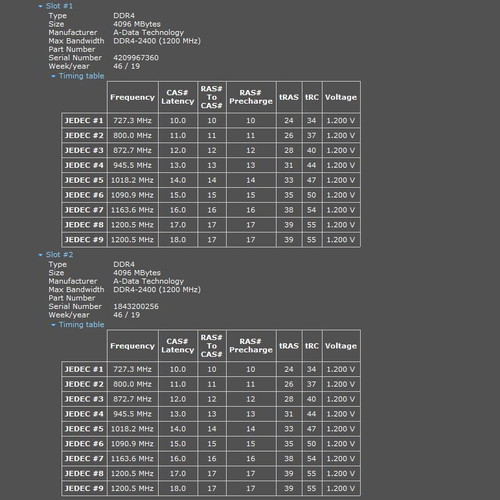Select Slot #2 Max Bandwidth DDR4-2400 value
The height and width of the screenshot is (500, 500).
(x=157, y=289)
